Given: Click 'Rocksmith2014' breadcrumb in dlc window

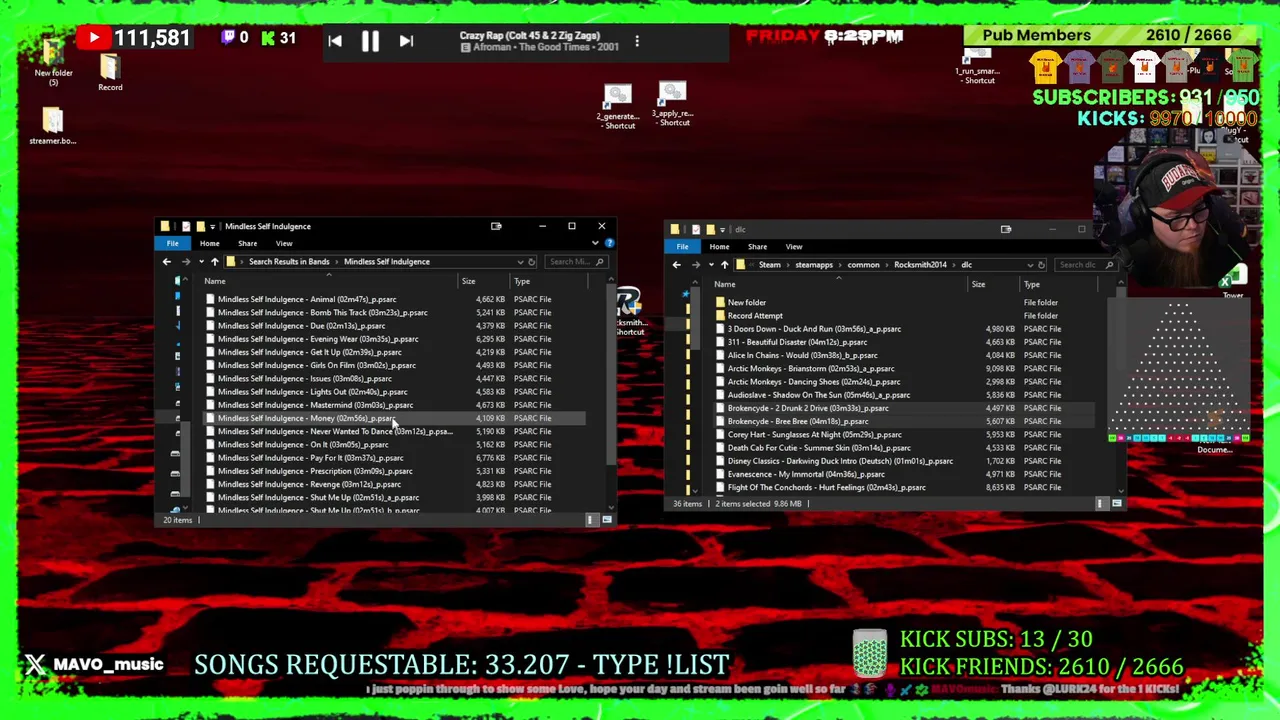Looking at the screenshot, I should pos(920,265).
